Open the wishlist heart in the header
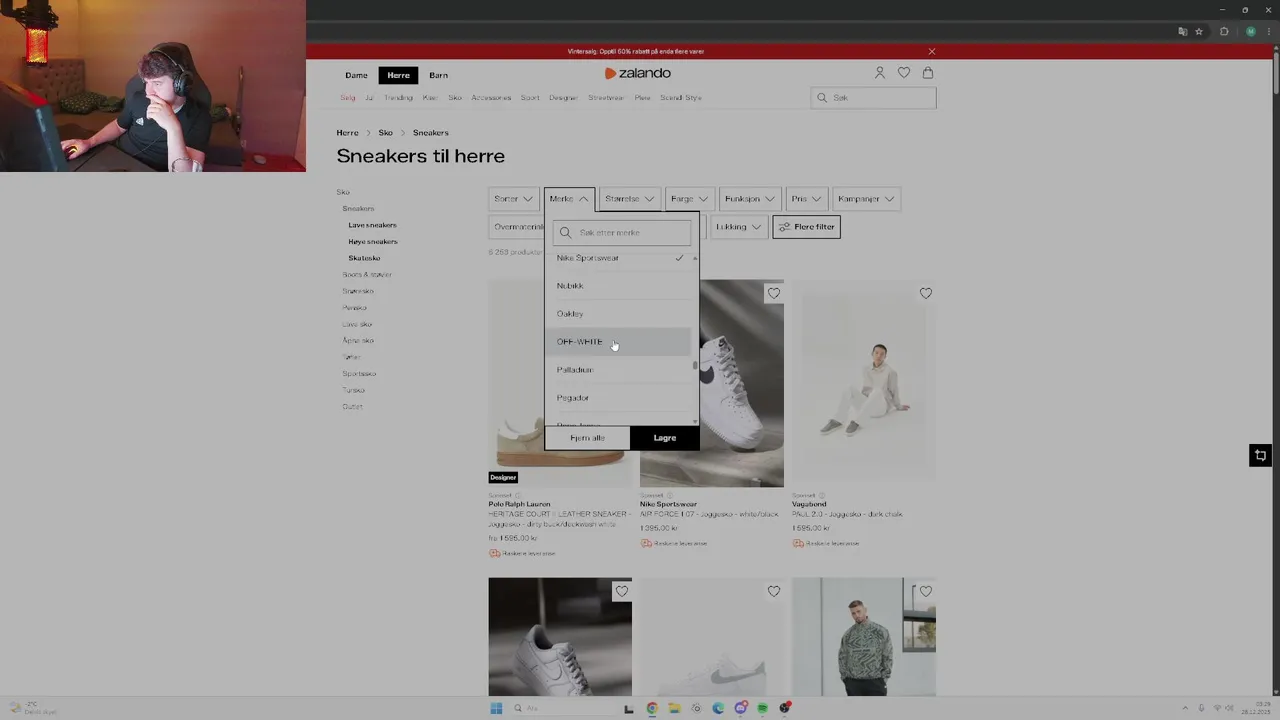This screenshot has width=1280, height=720. coord(904,73)
